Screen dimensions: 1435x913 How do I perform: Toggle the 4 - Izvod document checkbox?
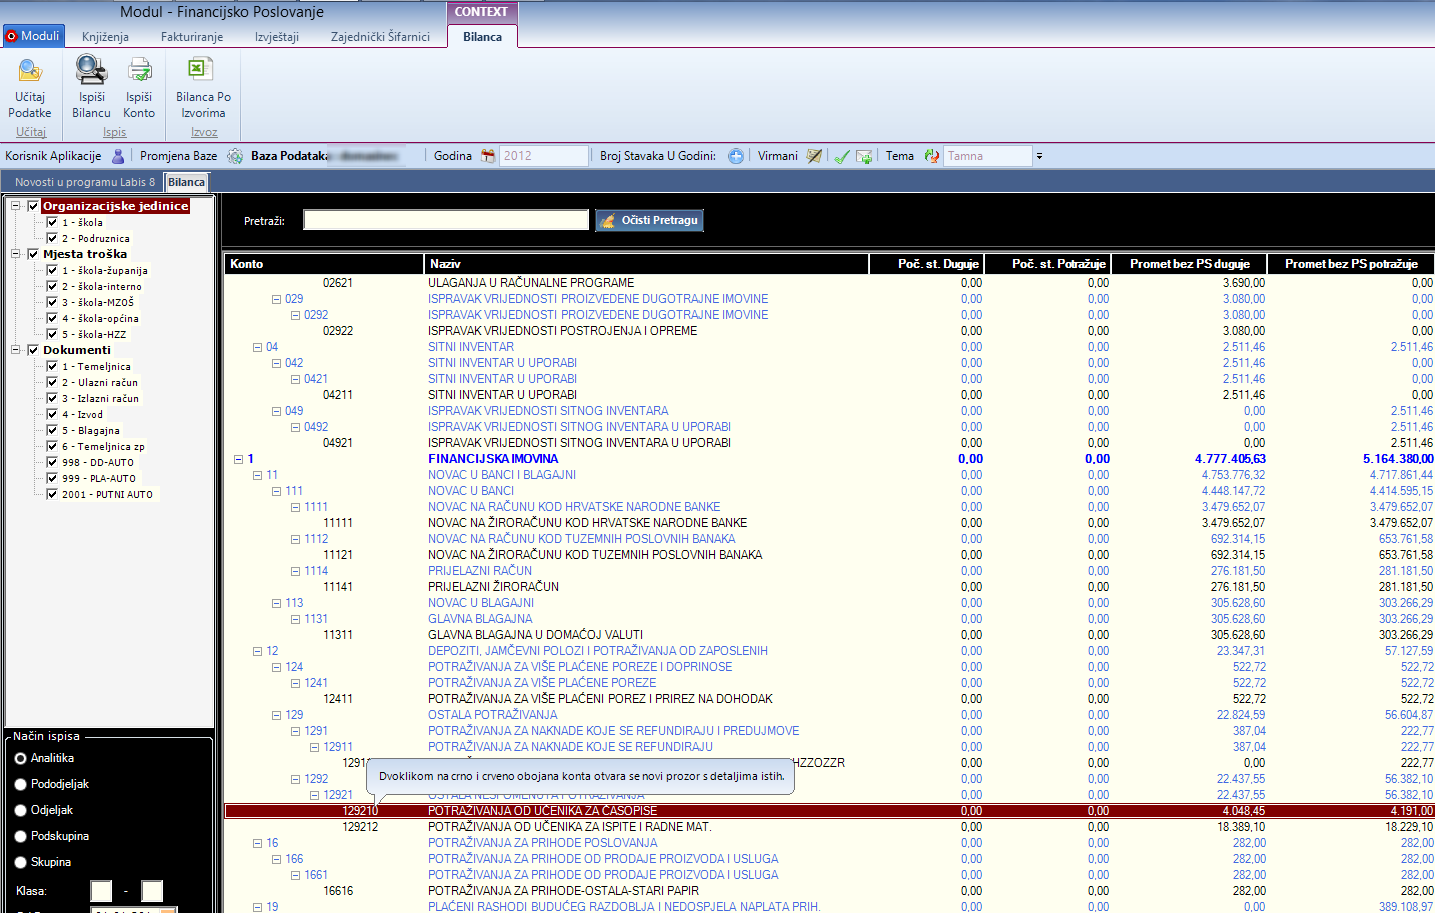52,414
